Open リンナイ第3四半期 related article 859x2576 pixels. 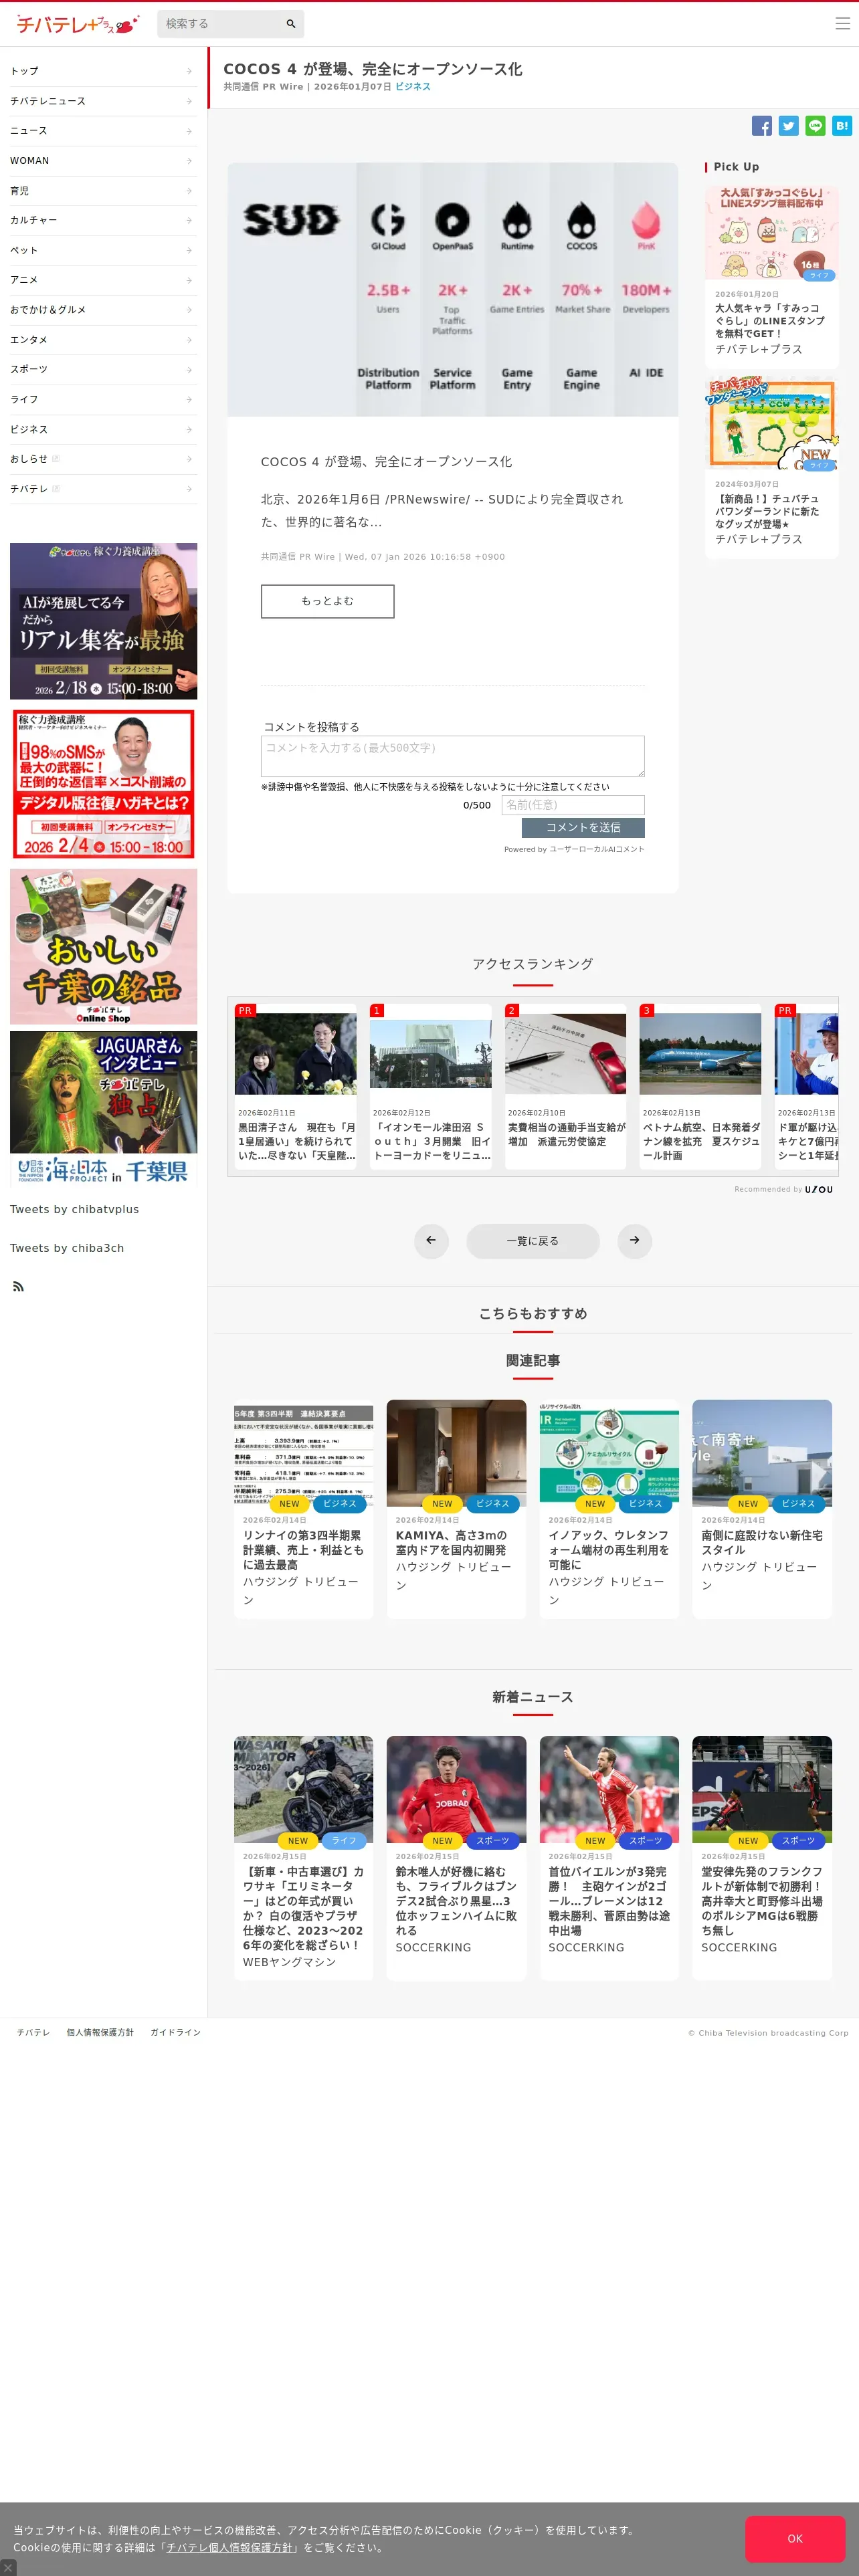(303, 1508)
